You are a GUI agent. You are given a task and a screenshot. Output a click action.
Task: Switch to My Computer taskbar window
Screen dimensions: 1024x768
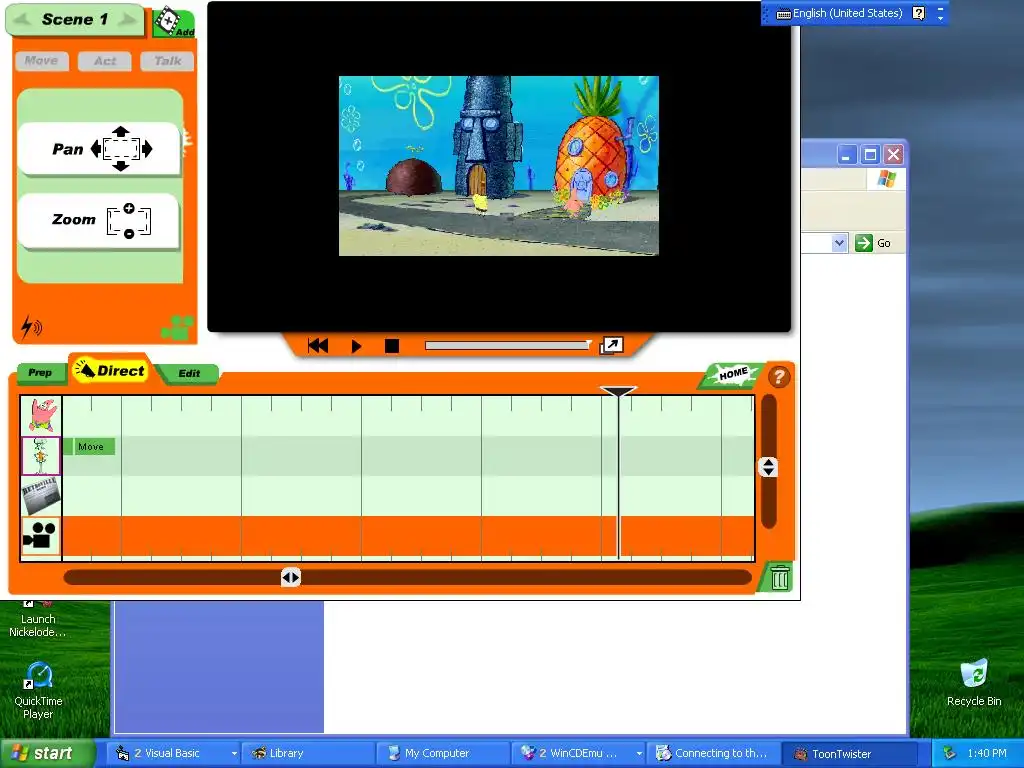point(443,753)
